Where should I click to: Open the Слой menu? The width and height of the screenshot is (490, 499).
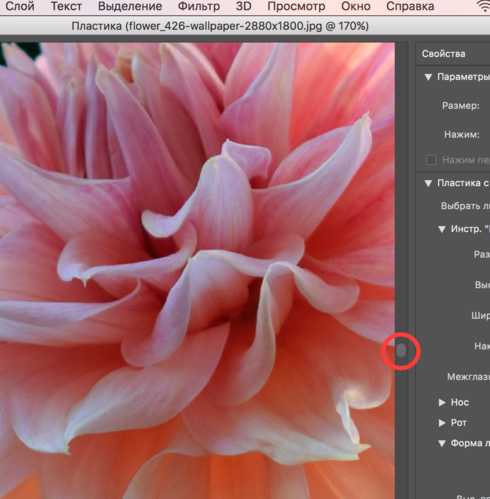(20, 6)
